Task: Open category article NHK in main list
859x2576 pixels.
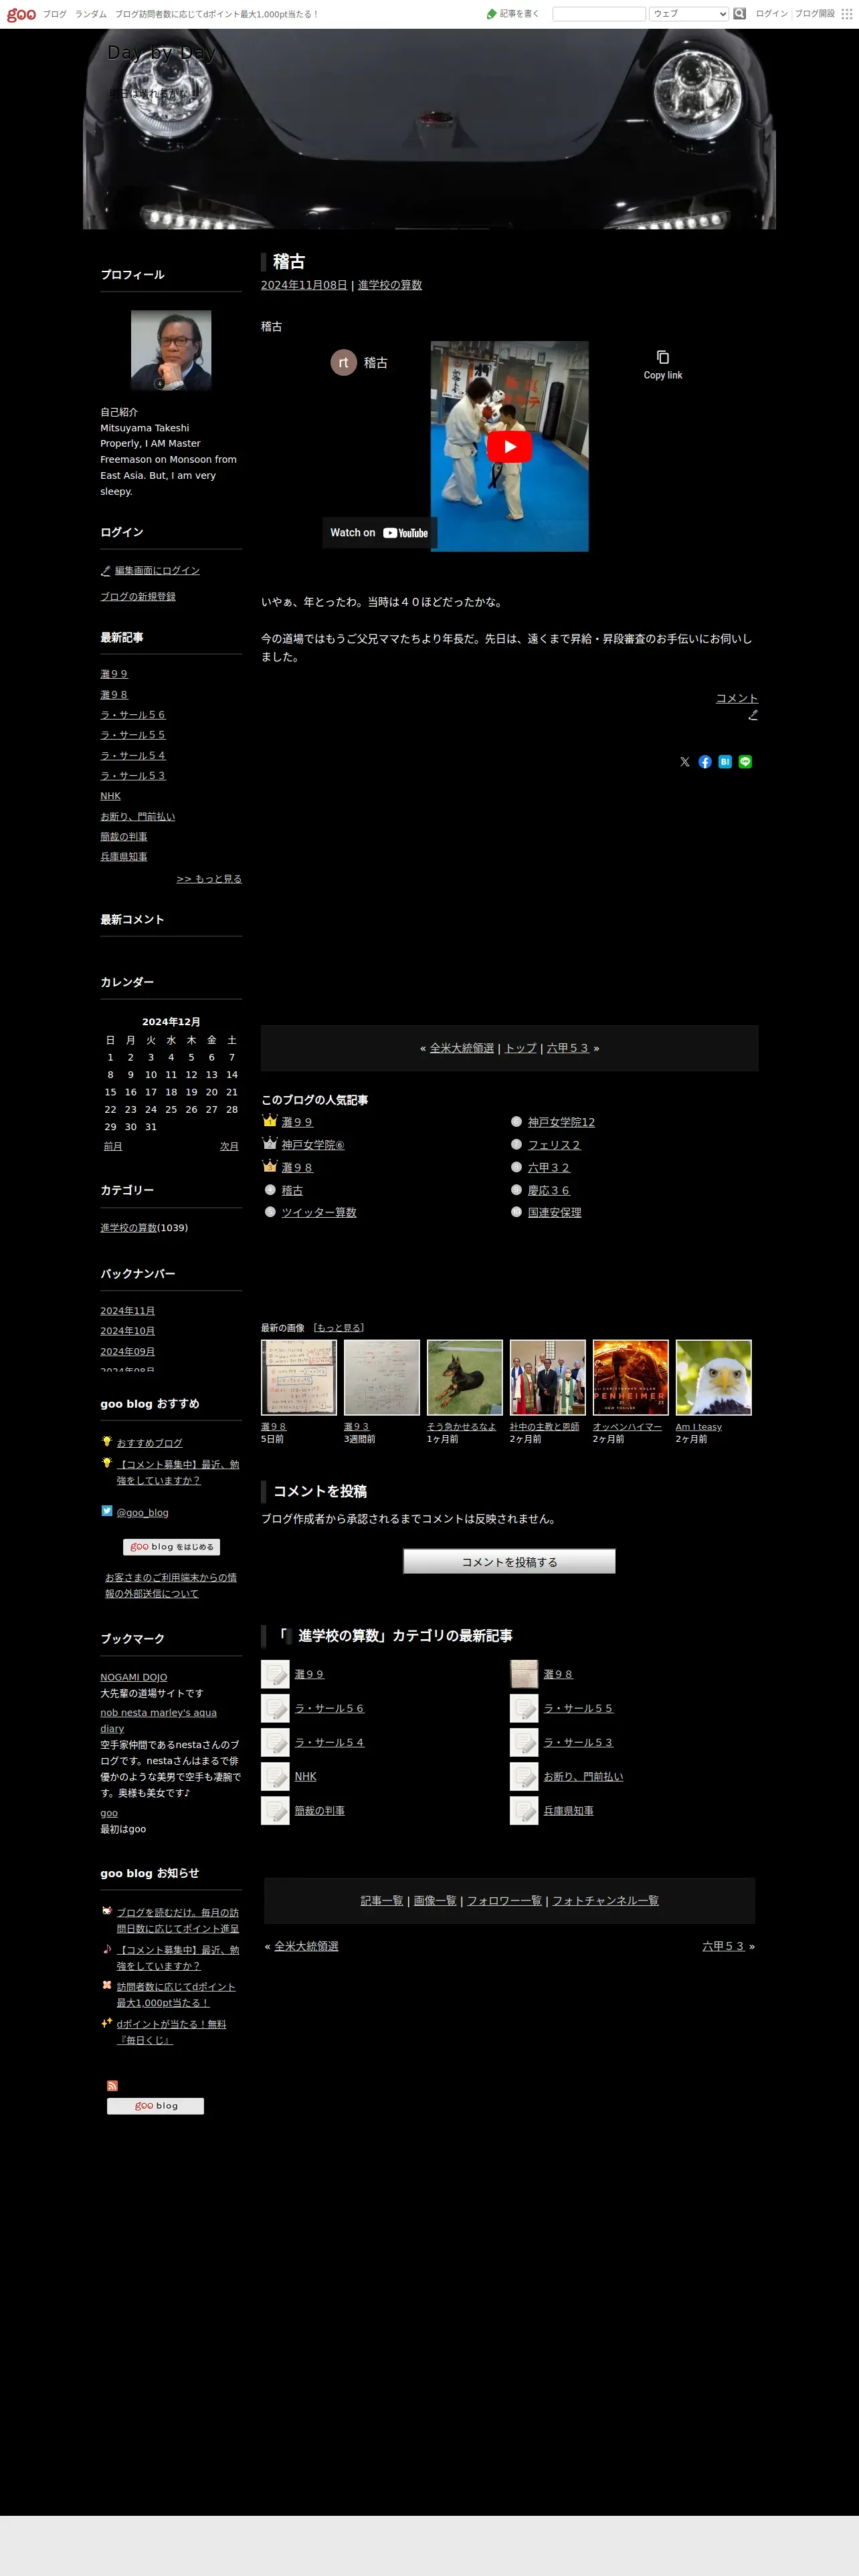Action: tap(305, 1776)
